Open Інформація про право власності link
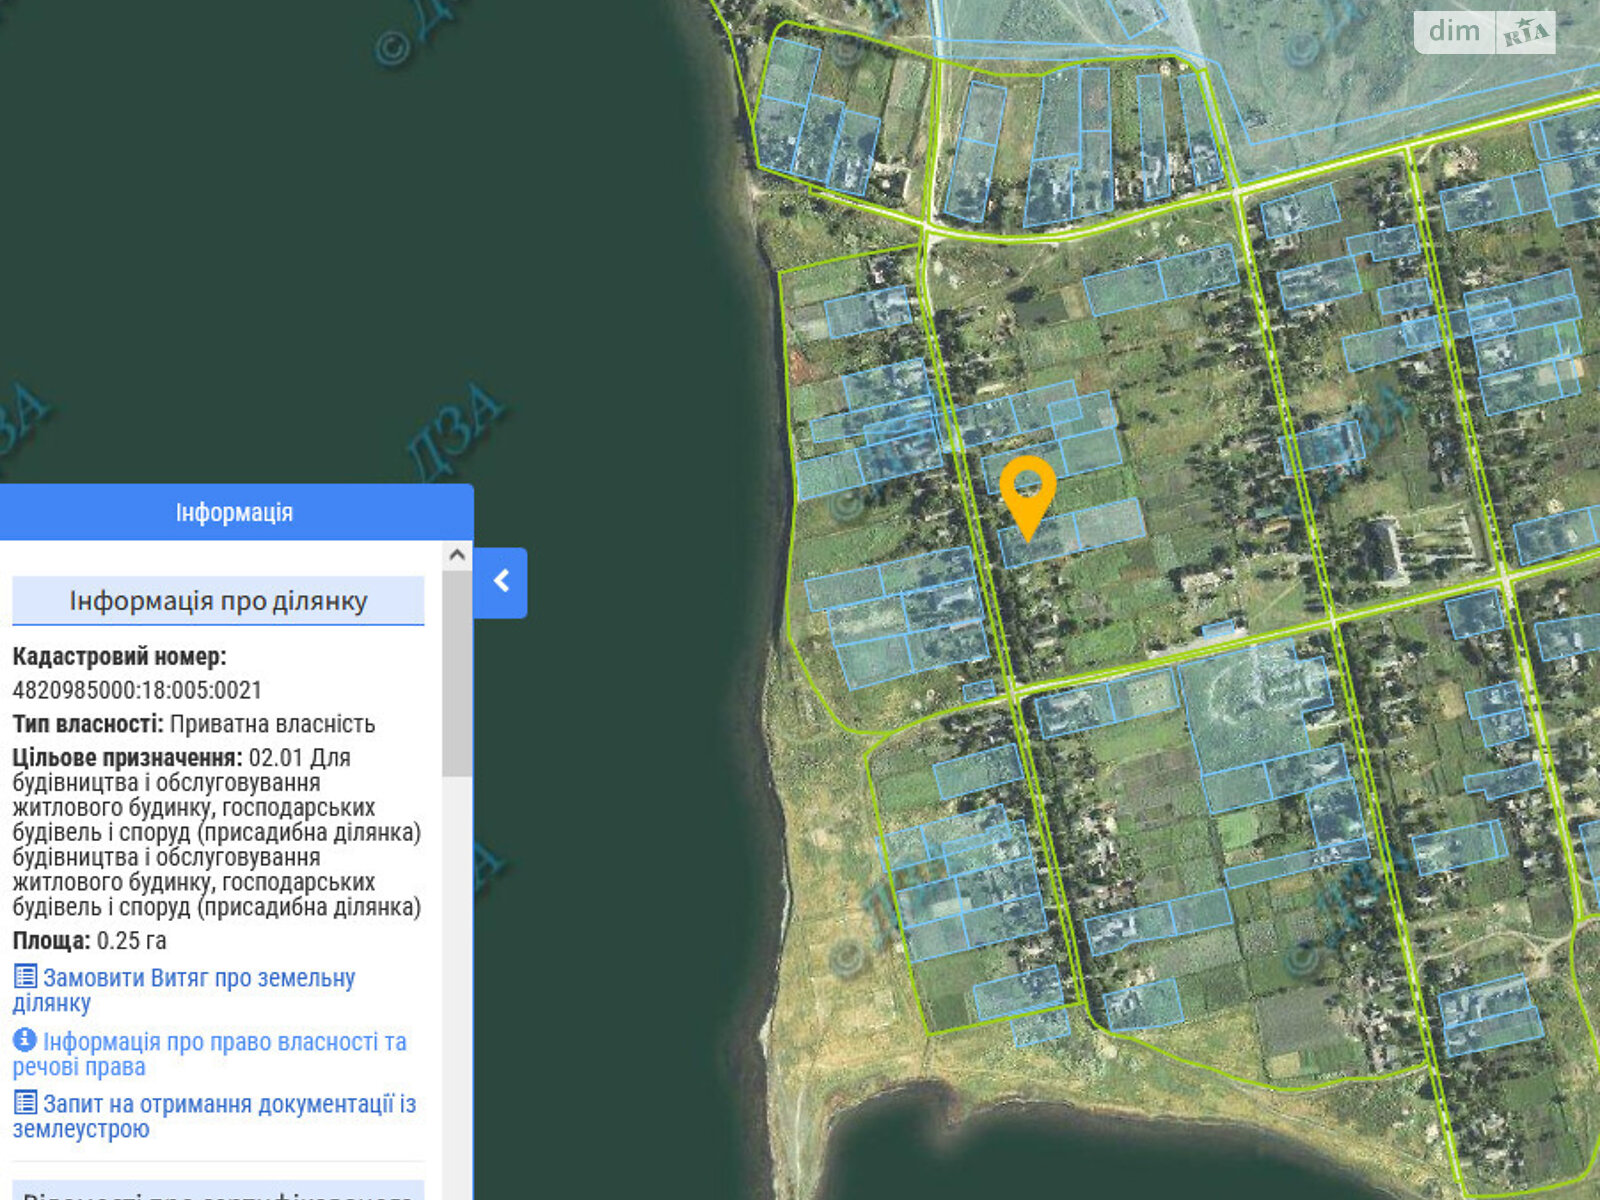The image size is (1600, 1200). (x=224, y=1042)
